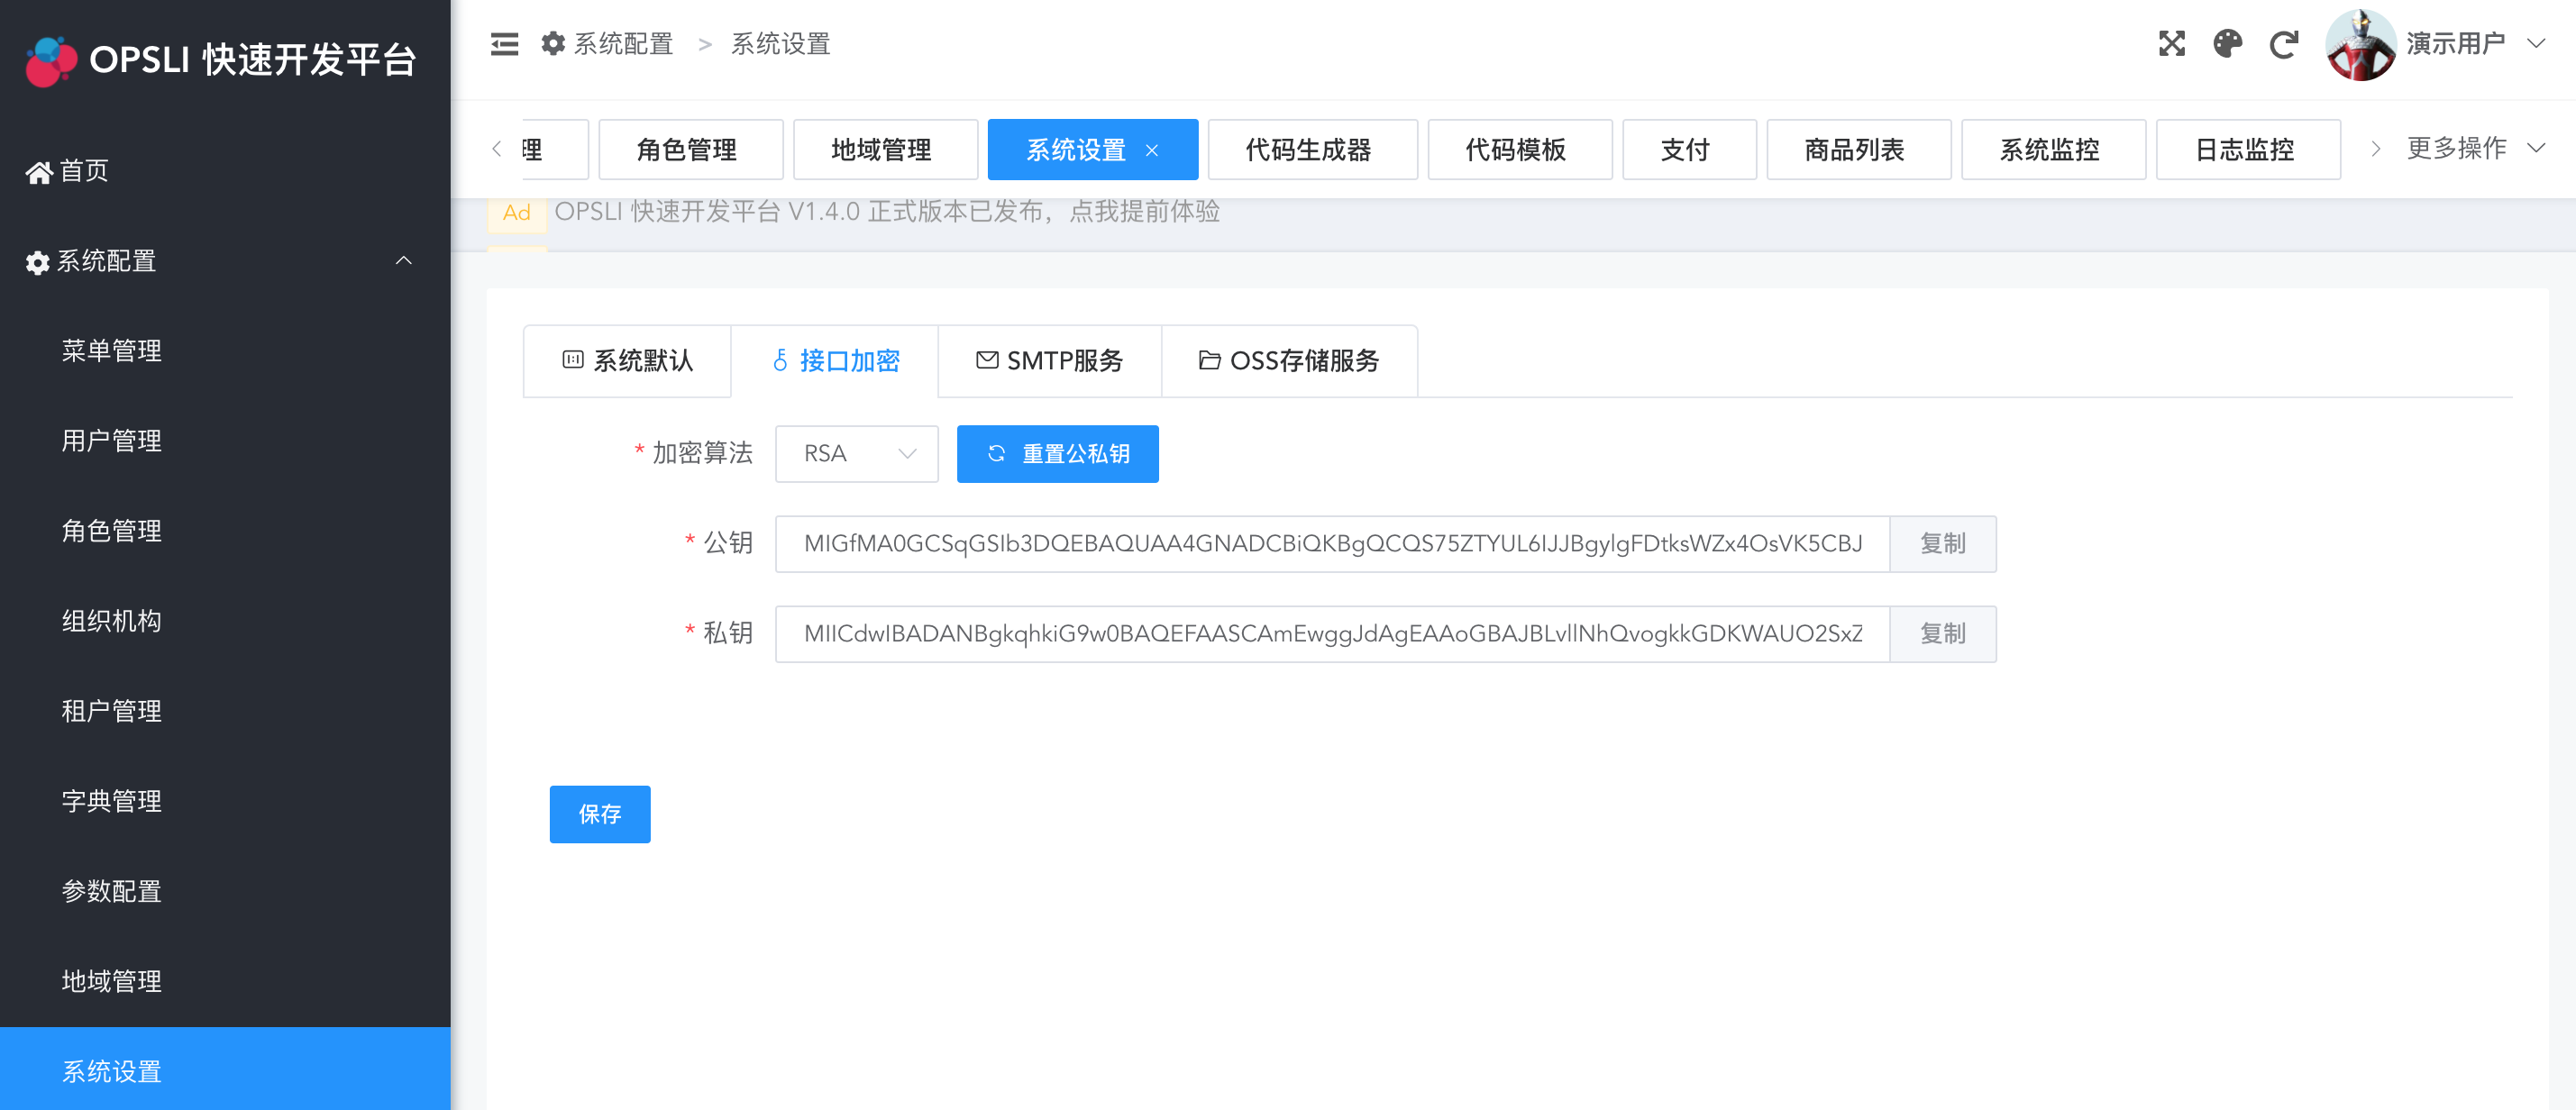Toggle the sidebar collapse hamburger icon

504,44
